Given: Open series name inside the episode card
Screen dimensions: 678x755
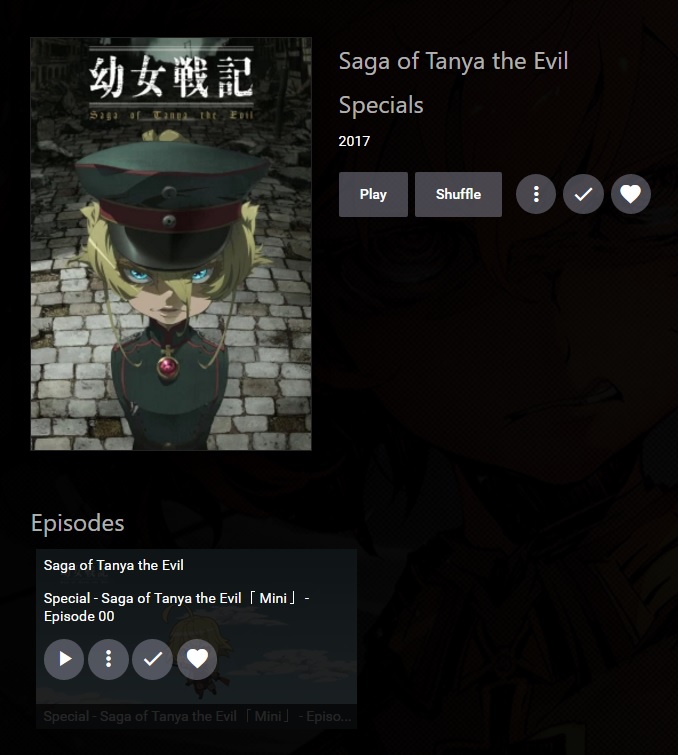Looking at the screenshot, I should click(x=114, y=565).
